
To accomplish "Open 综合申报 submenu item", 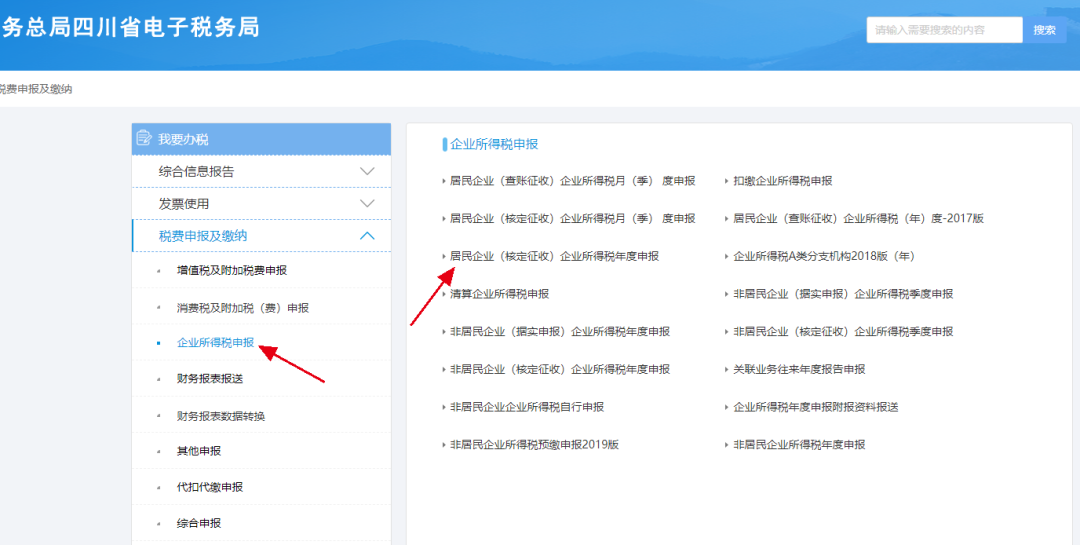I will click(199, 524).
